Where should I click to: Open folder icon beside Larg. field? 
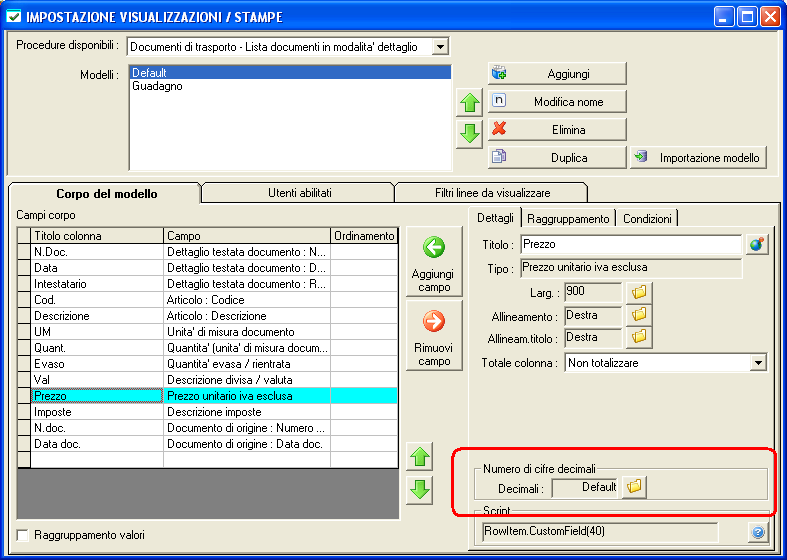click(x=639, y=292)
